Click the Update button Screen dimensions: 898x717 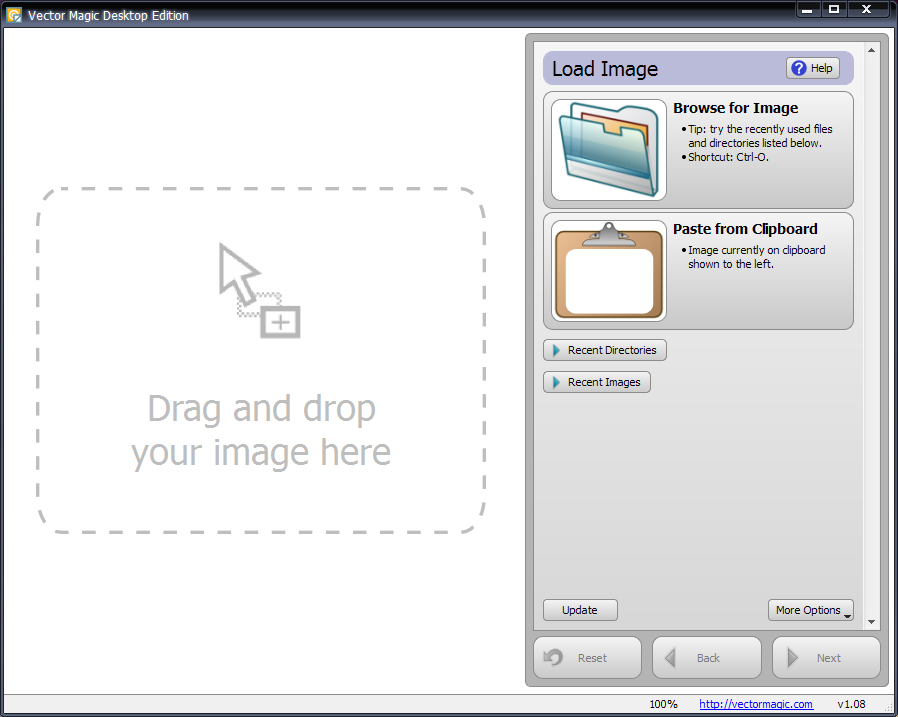[x=580, y=610]
